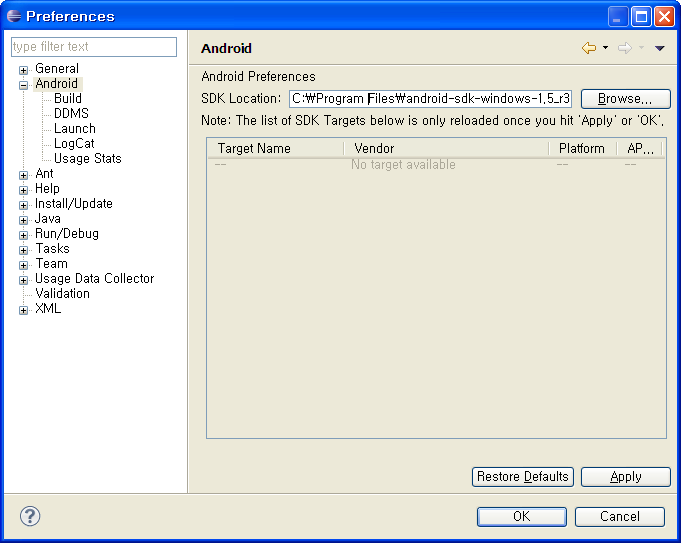This screenshot has height=543, width=681.
Task: Click the Platform column header
Action: [x=583, y=149]
